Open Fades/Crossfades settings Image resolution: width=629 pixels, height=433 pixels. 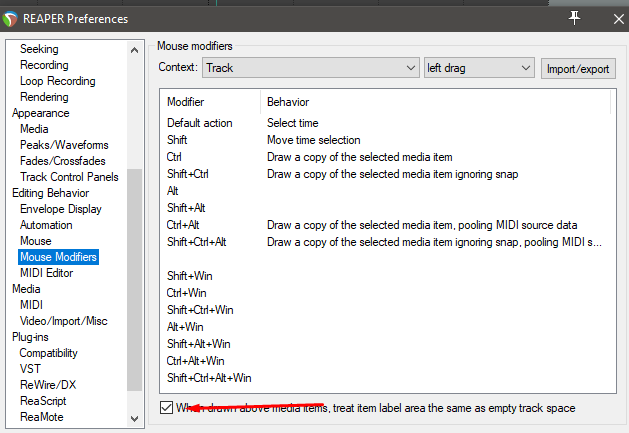point(63,161)
